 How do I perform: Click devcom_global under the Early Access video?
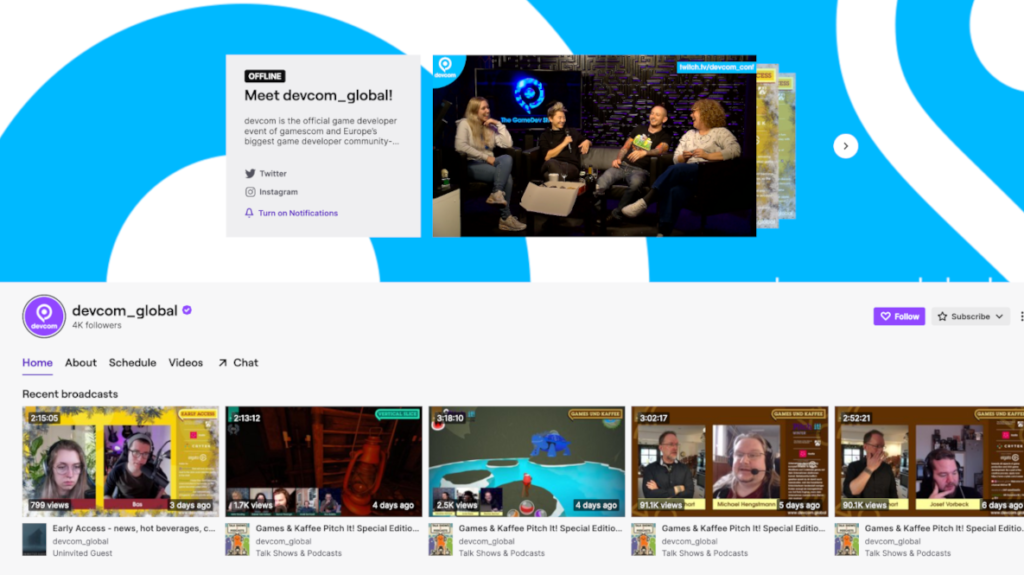click(80, 541)
